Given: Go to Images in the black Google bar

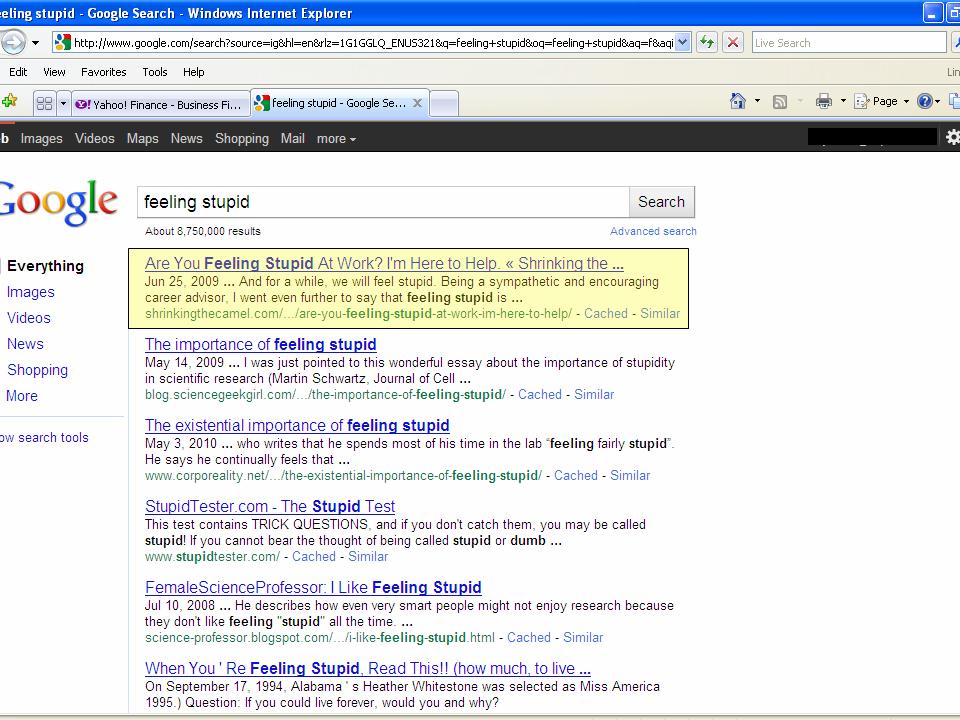Looking at the screenshot, I should (x=42, y=138).
